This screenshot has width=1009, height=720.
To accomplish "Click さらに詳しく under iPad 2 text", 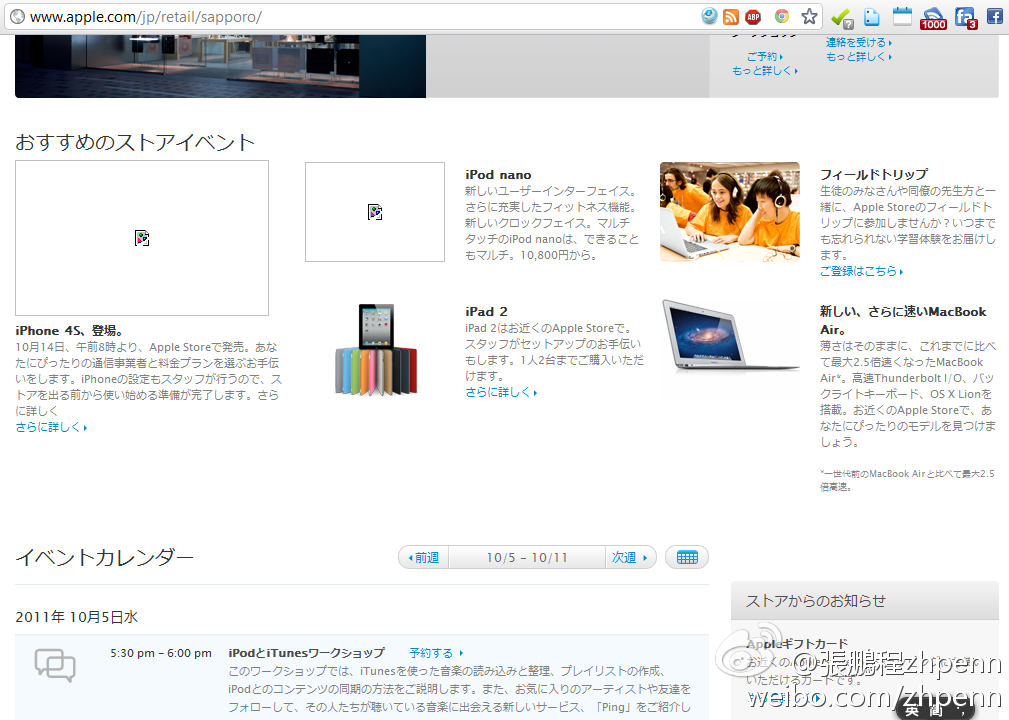I will click(x=501, y=392).
